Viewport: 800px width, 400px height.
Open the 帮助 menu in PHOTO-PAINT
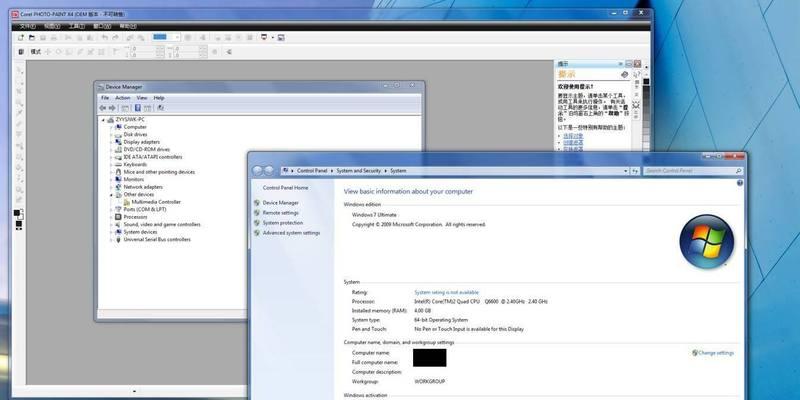128,26
